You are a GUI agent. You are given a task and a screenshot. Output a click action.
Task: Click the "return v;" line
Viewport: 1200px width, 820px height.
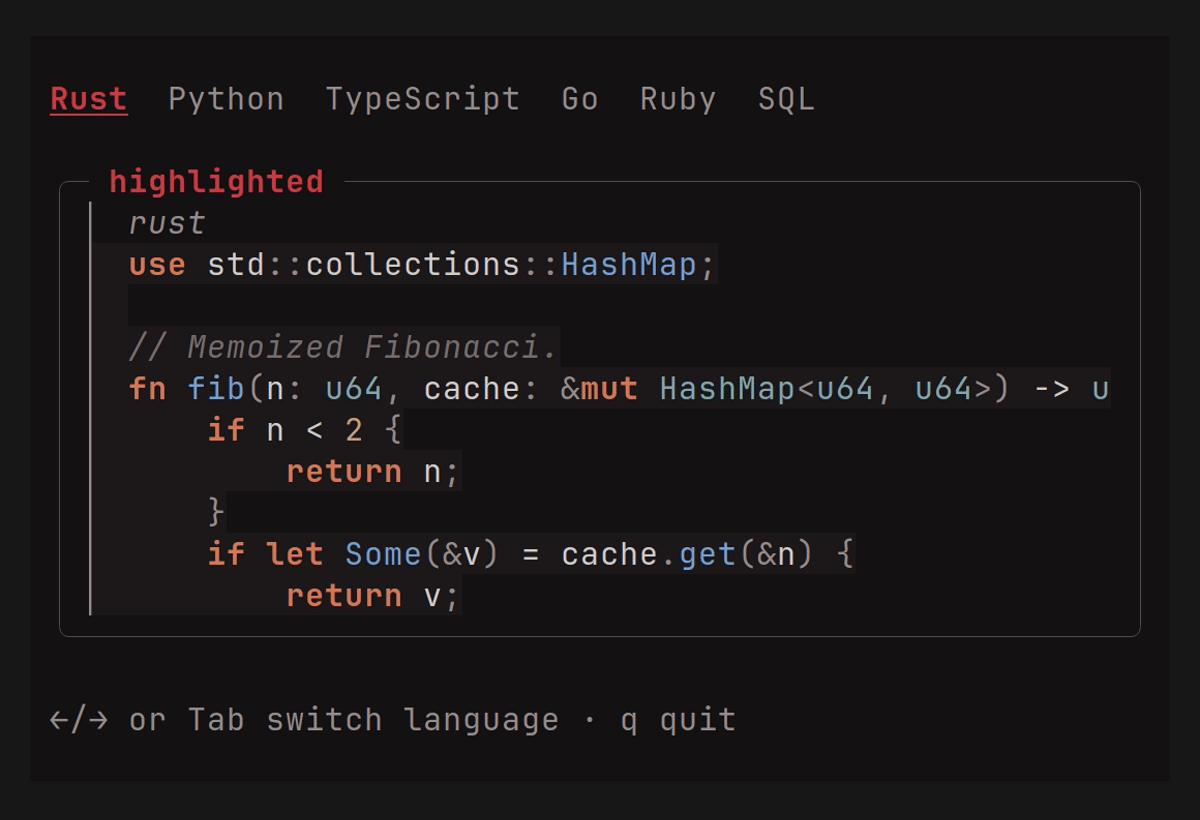[374, 596]
